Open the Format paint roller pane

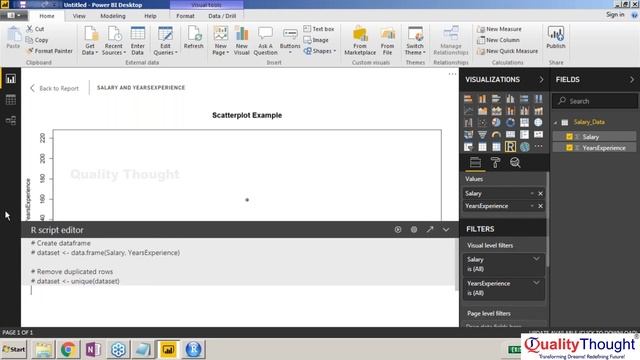[496, 162]
